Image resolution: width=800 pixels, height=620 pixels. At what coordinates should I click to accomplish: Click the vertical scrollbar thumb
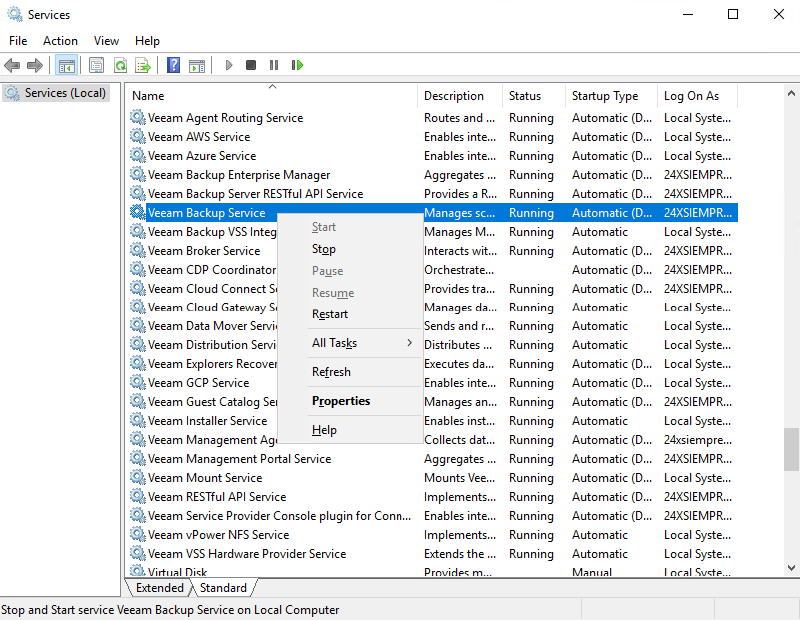pyautogui.click(x=791, y=449)
